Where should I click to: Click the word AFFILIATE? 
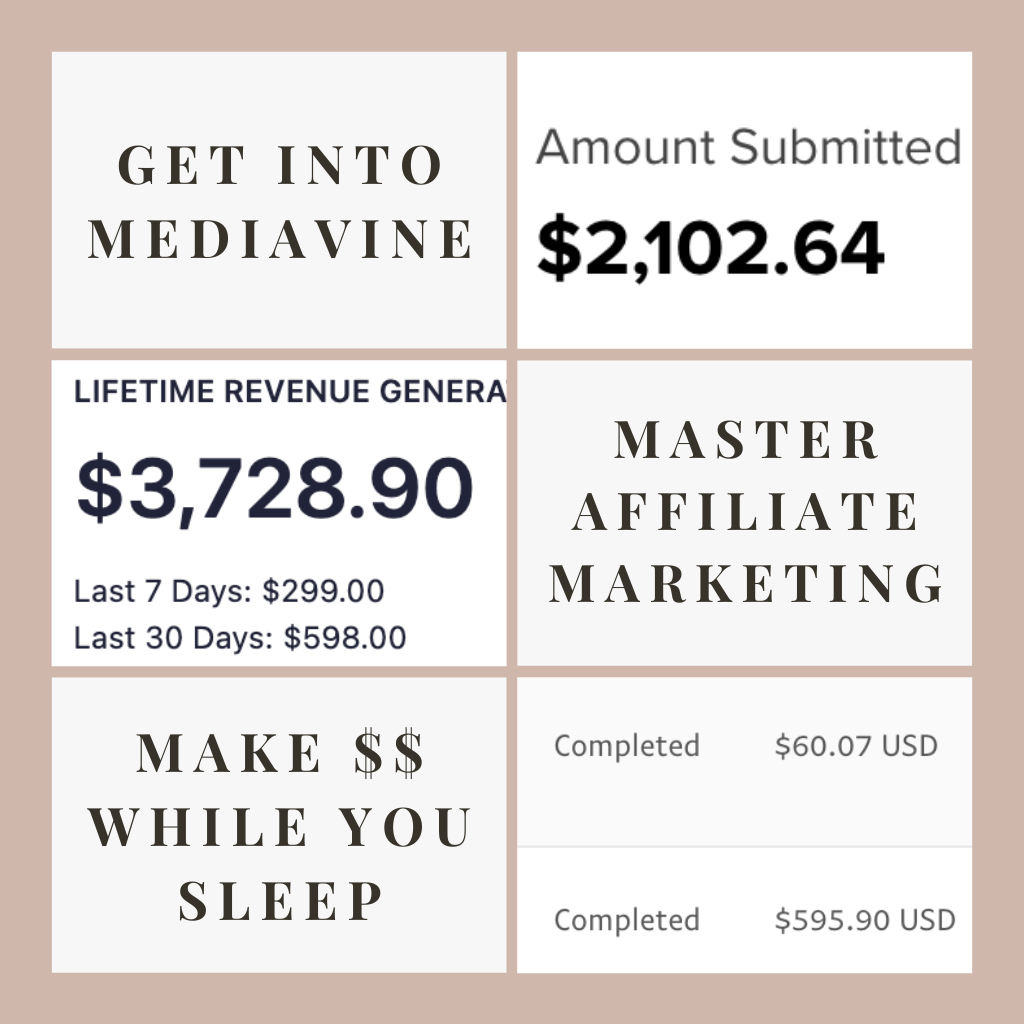[x=747, y=513]
